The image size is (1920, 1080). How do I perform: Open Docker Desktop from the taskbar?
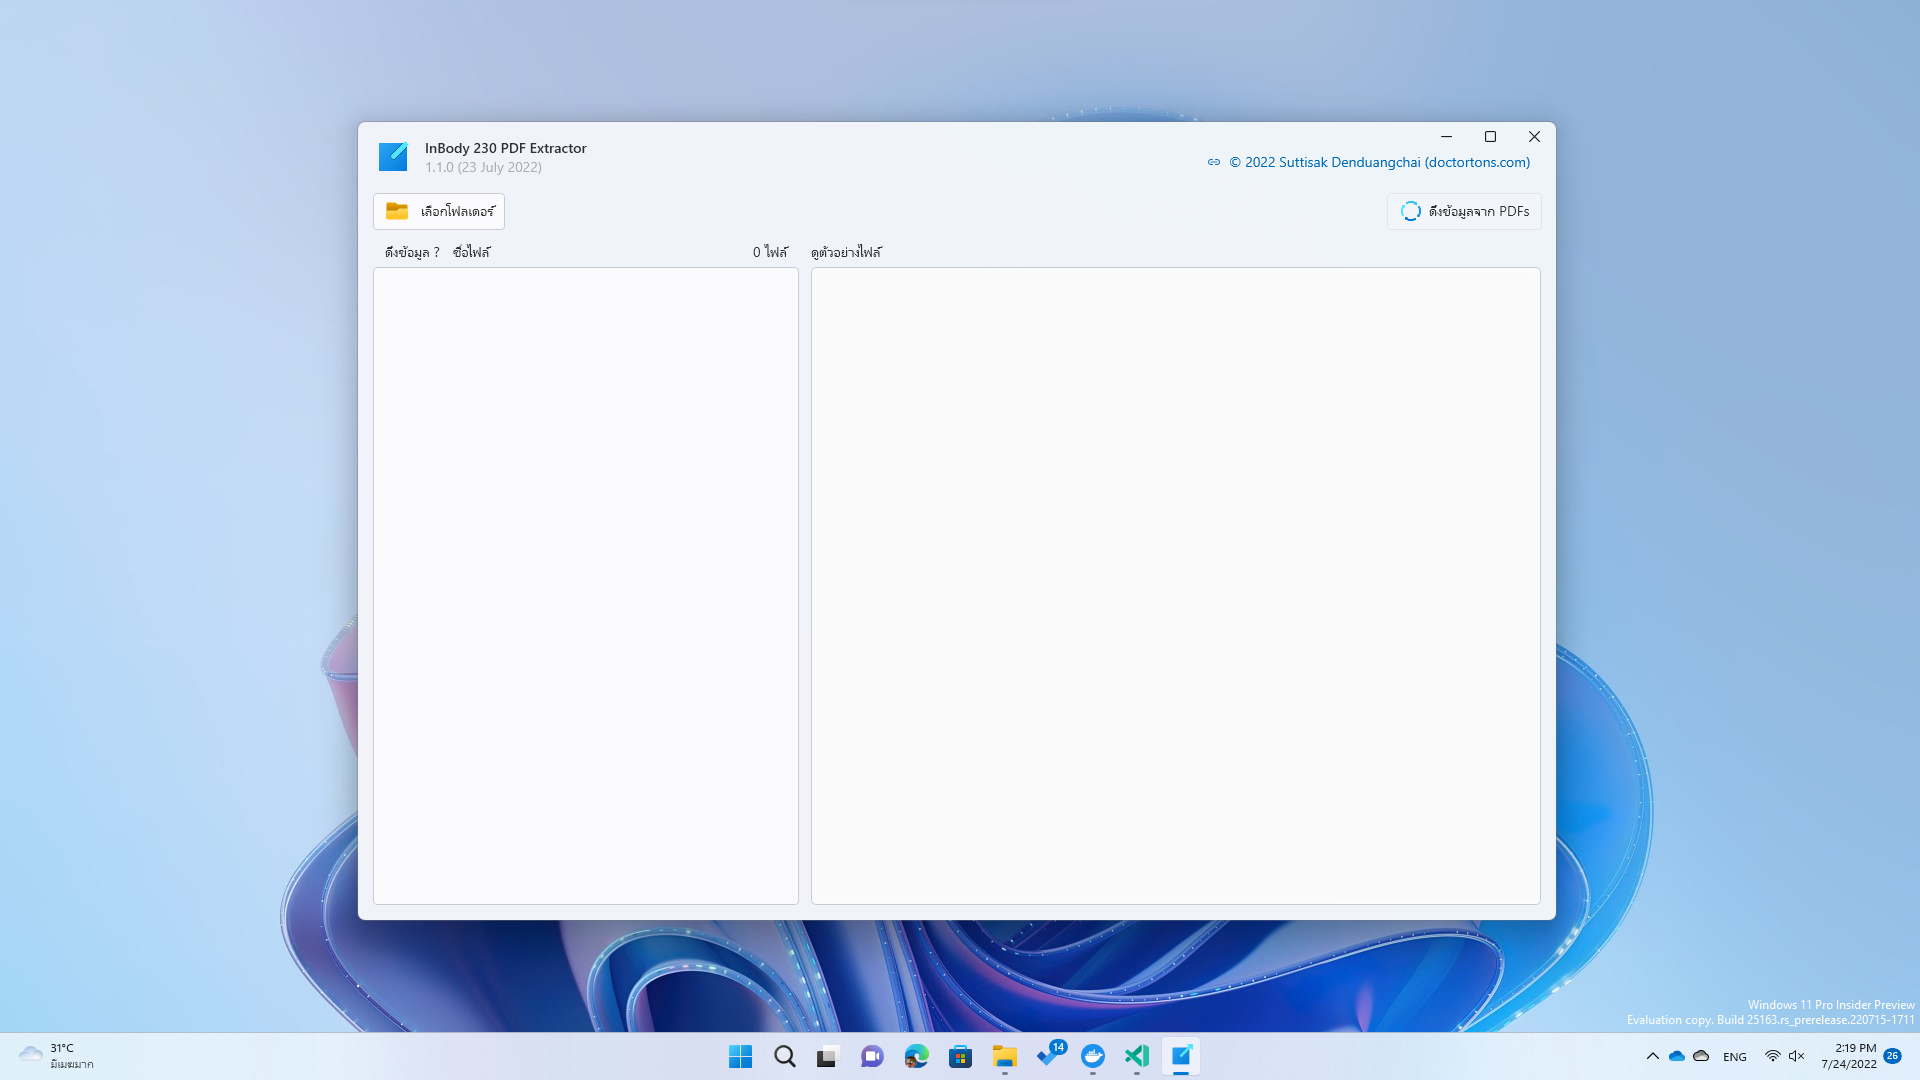pos(1093,1056)
